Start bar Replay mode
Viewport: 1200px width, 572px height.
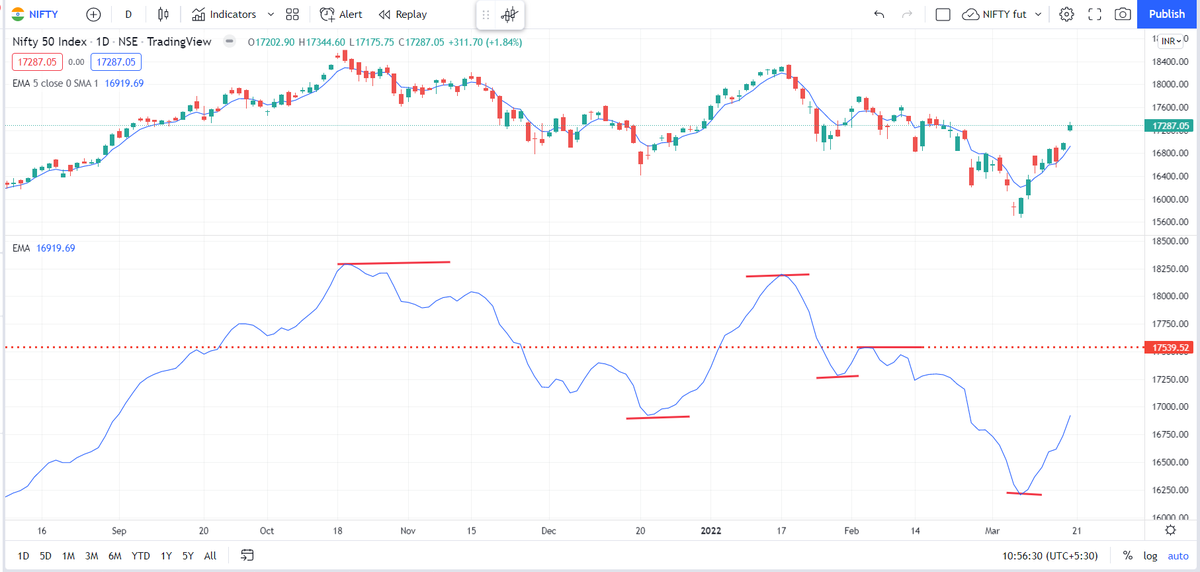tap(402, 14)
